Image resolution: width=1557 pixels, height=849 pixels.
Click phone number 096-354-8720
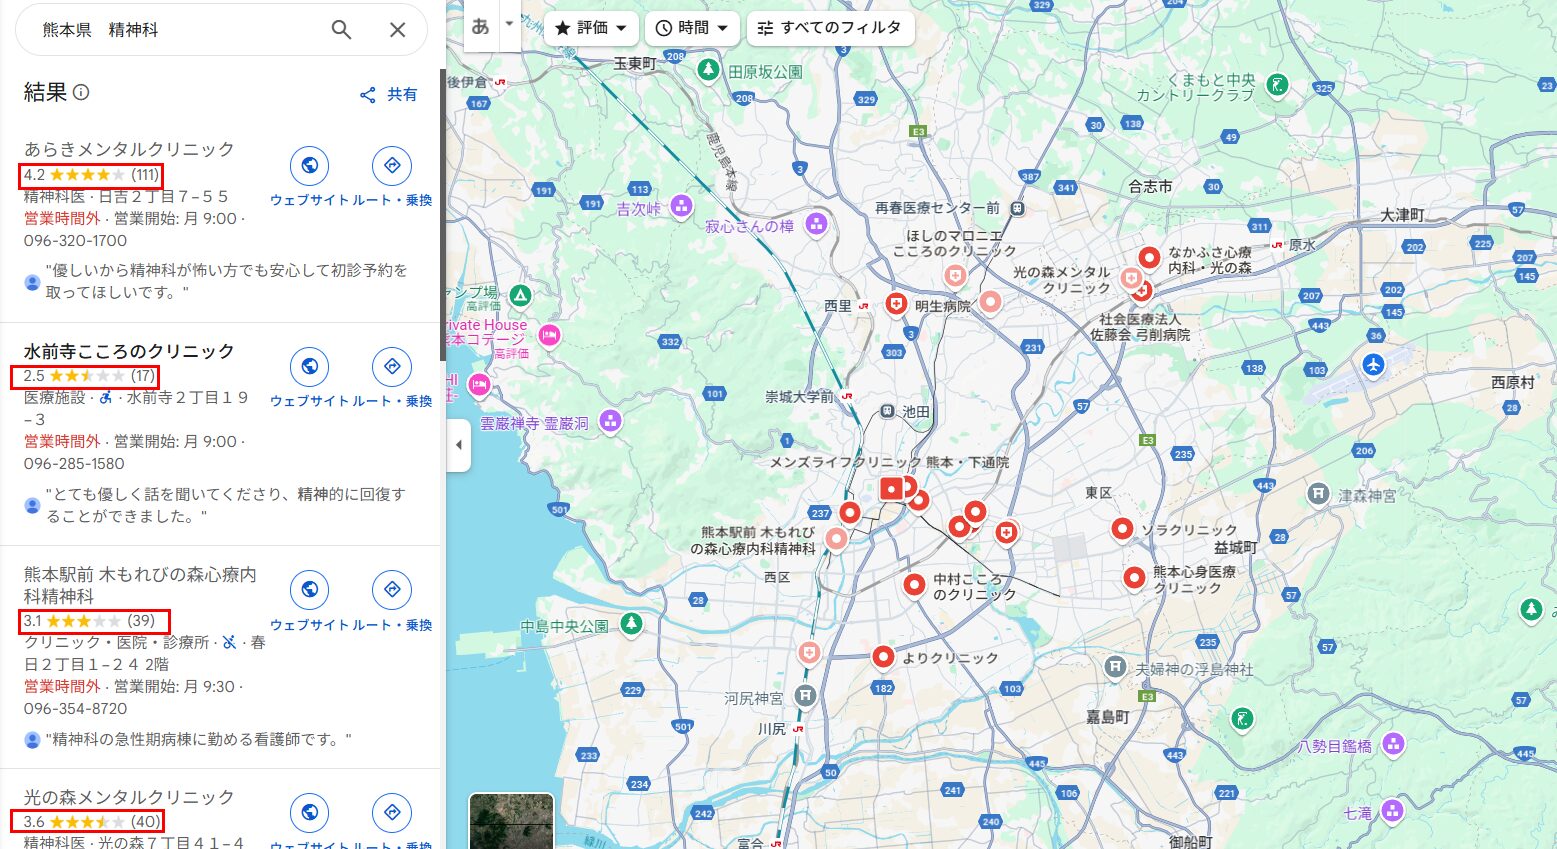[76, 709]
